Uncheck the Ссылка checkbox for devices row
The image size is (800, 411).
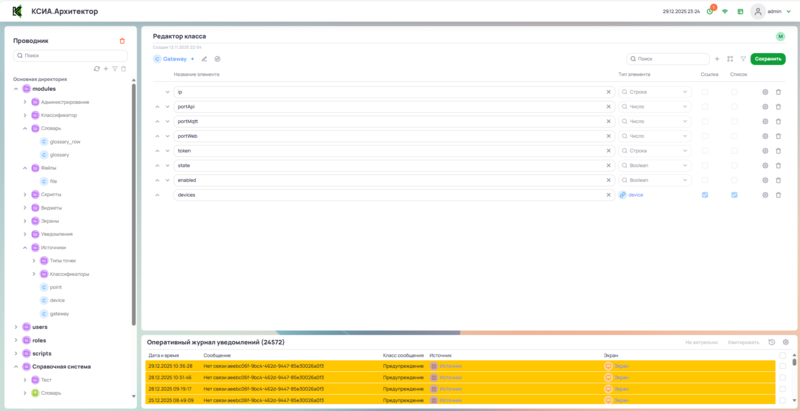(705, 195)
